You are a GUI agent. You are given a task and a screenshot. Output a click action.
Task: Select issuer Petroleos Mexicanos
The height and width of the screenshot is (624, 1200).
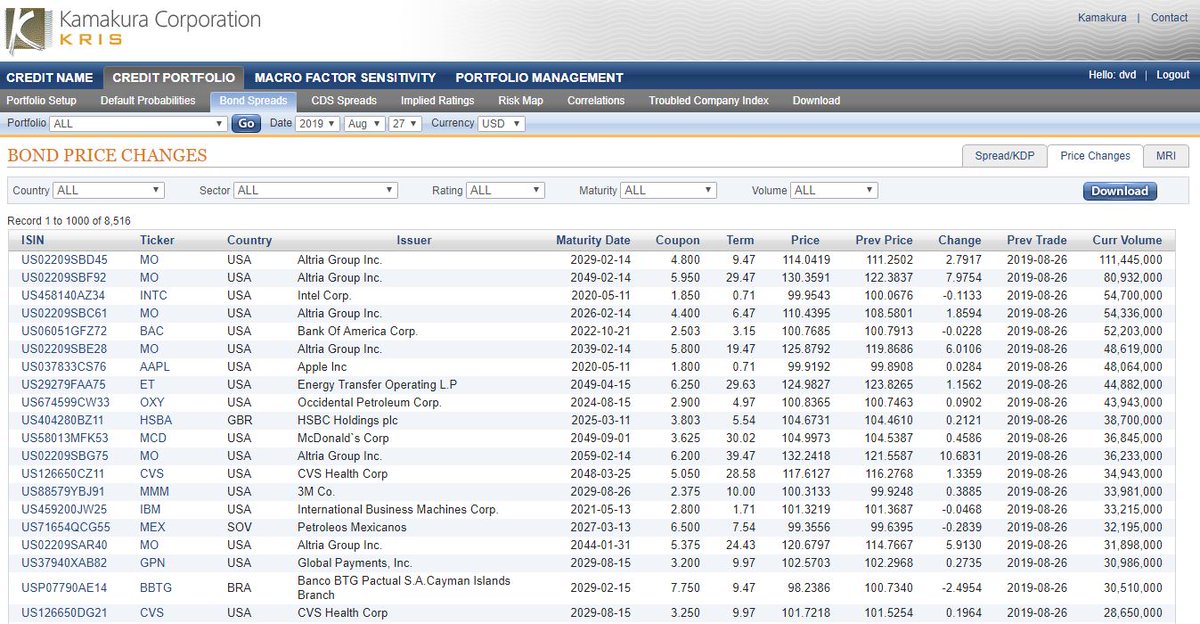click(352, 527)
